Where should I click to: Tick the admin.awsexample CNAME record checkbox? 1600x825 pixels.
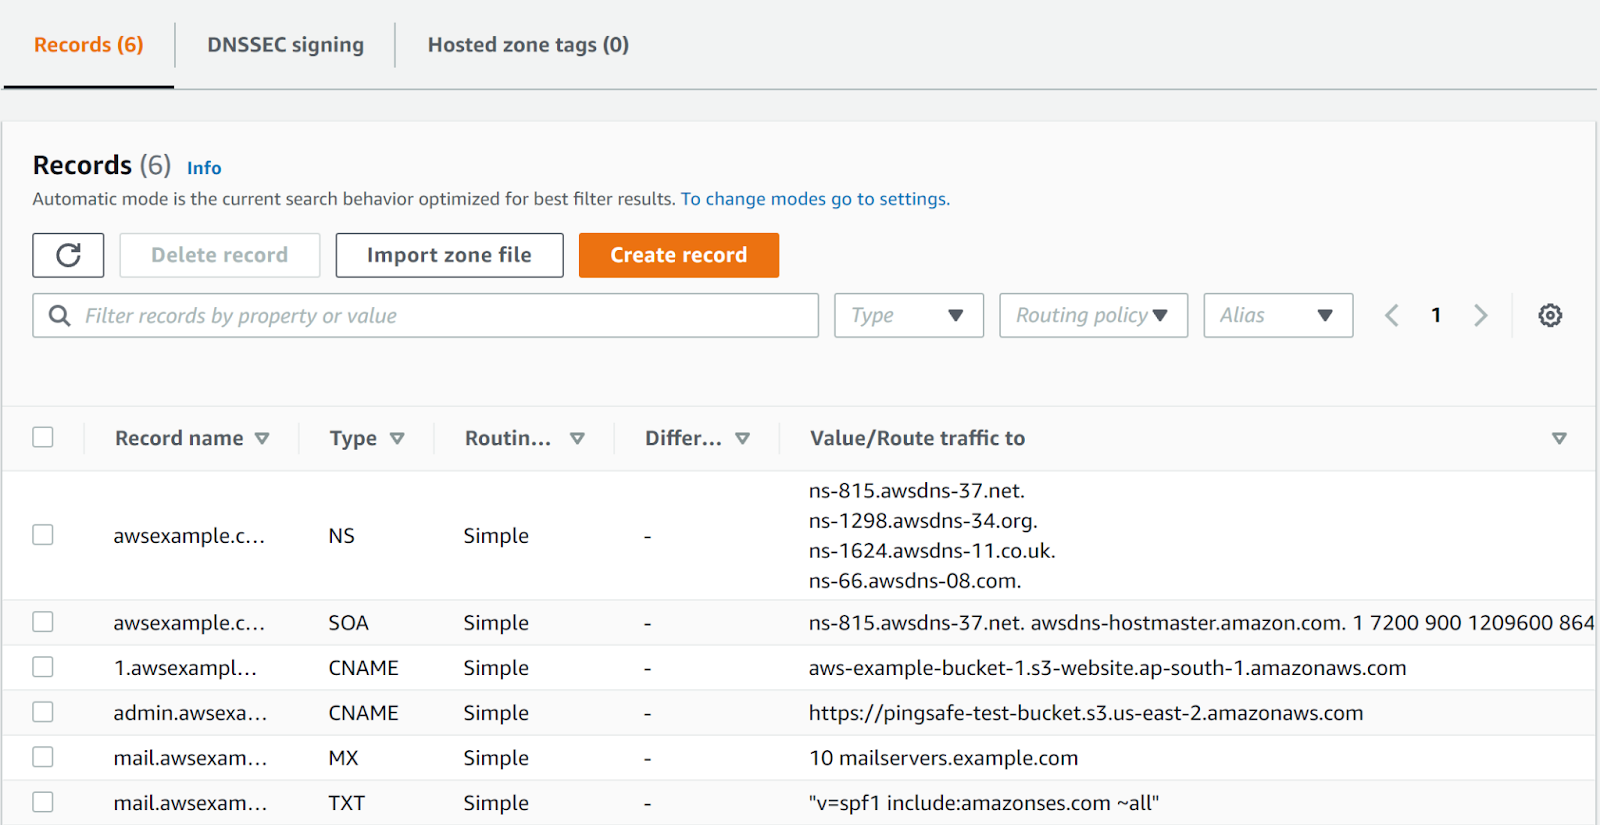click(x=43, y=712)
